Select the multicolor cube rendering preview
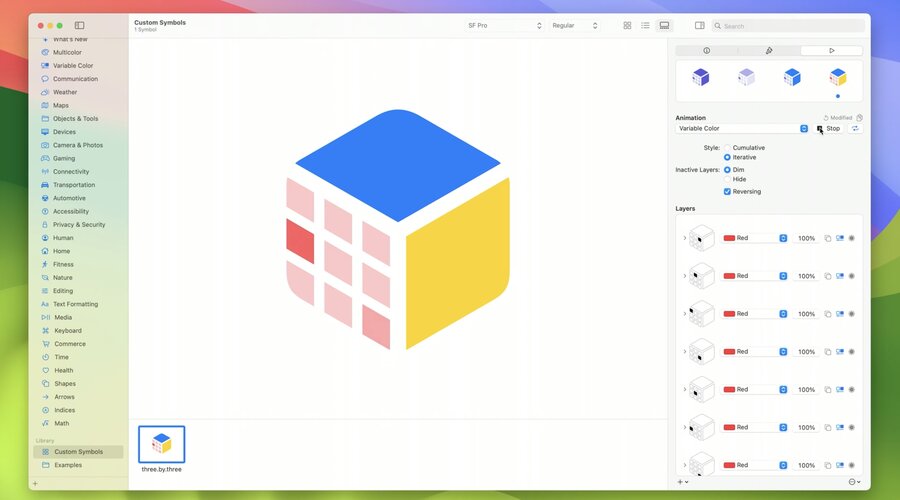 (838, 77)
